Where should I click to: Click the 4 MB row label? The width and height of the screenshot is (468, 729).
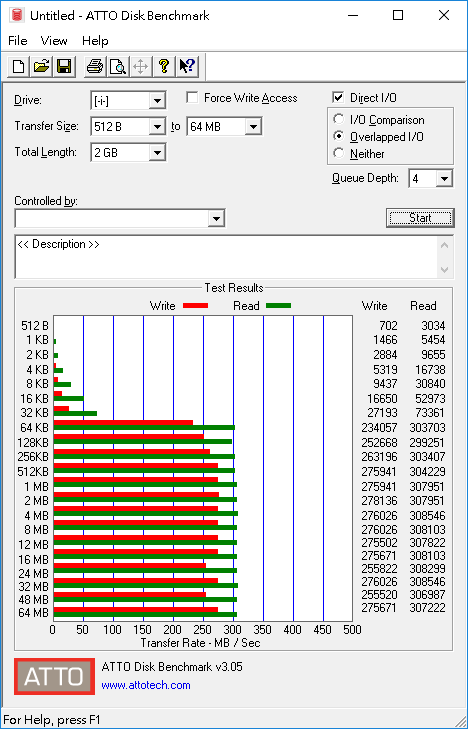(x=36, y=516)
